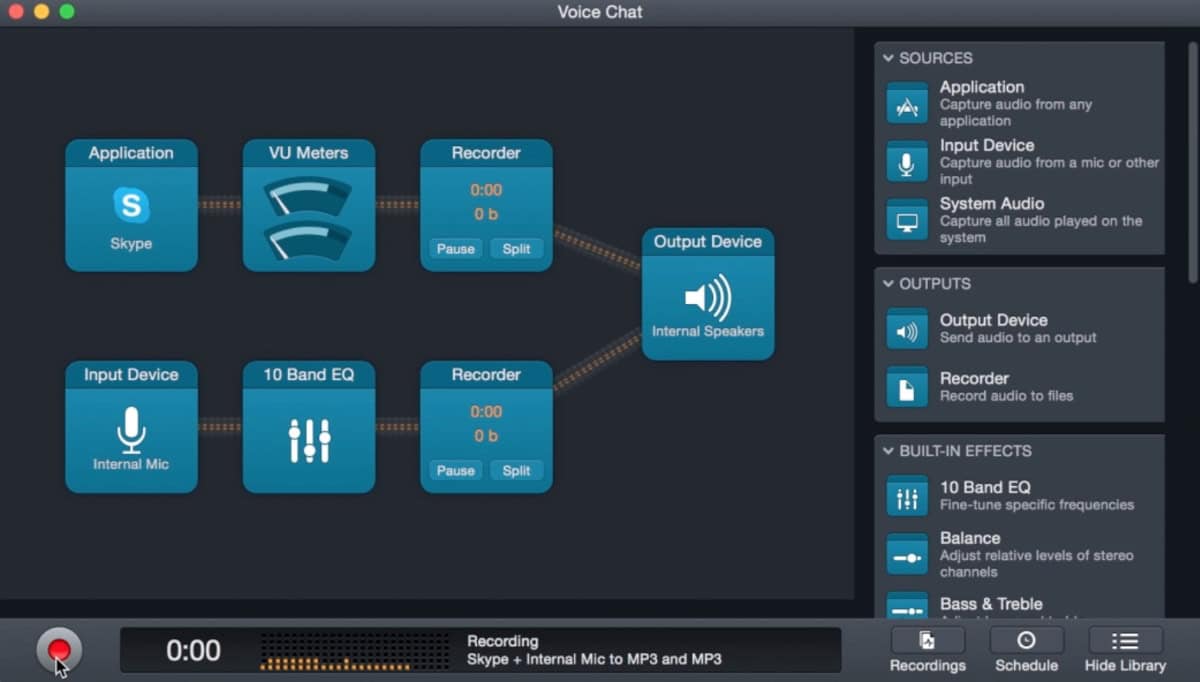The height and width of the screenshot is (682, 1200).
Task: Click the 'Recording' status label
Action: [x=502, y=641]
